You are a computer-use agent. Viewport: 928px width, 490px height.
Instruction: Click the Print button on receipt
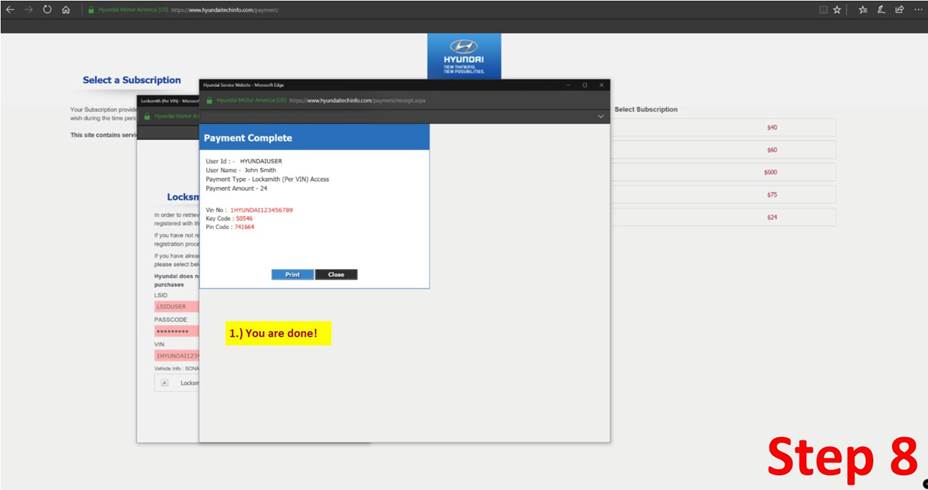click(292, 275)
